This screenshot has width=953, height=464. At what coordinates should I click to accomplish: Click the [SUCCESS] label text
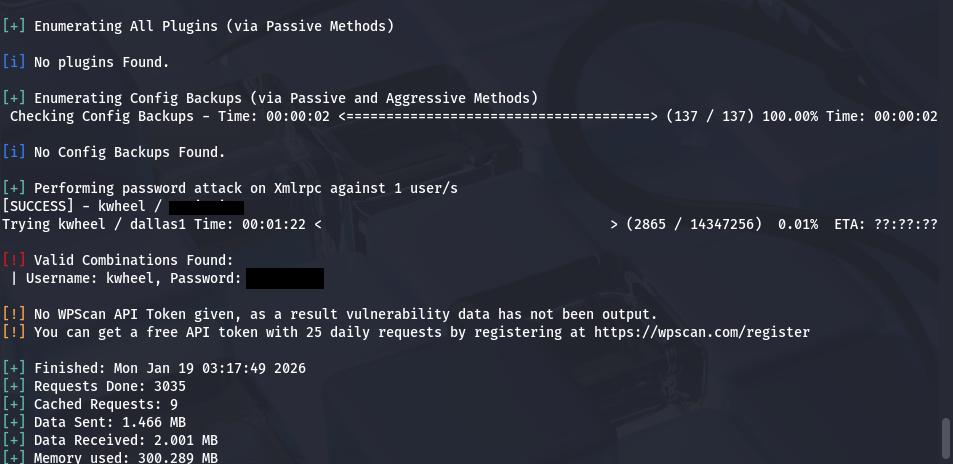click(x=38, y=206)
